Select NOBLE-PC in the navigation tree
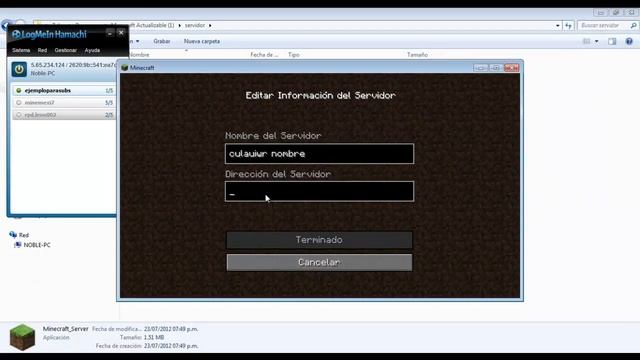The height and width of the screenshot is (360, 640). click(x=37, y=245)
